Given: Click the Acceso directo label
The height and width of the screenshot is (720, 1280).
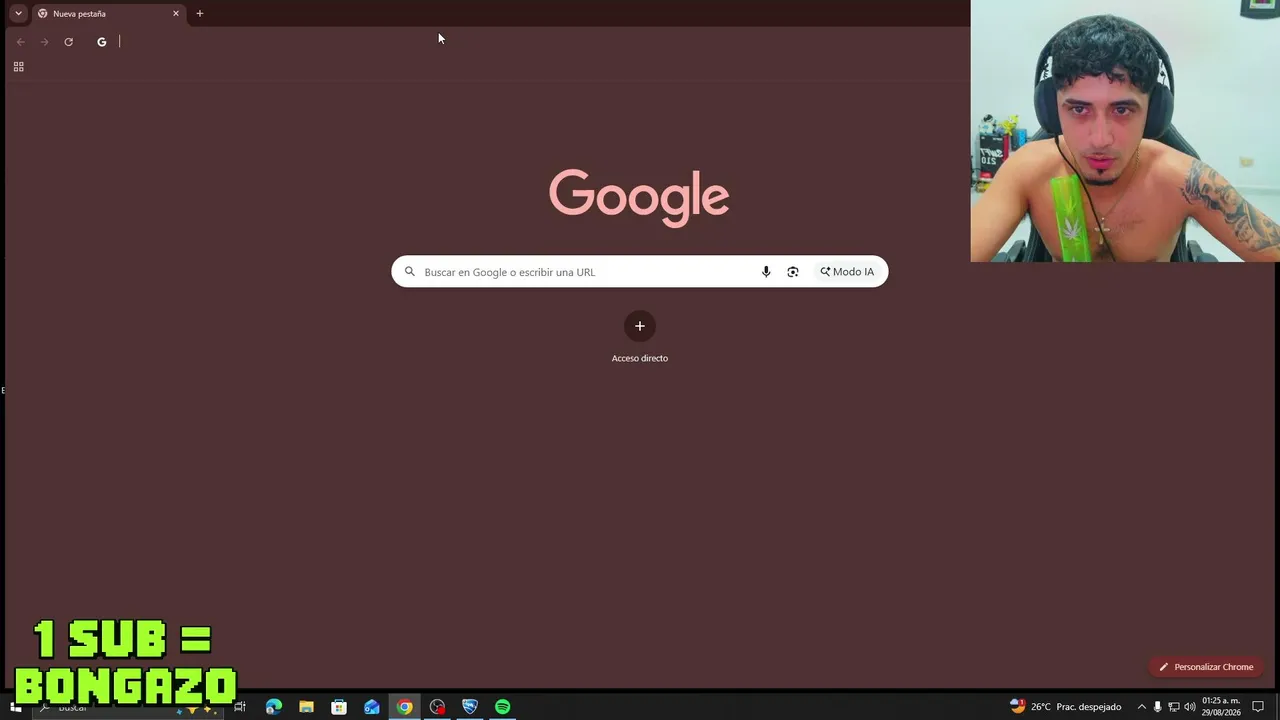Looking at the screenshot, I should point(640,358).
